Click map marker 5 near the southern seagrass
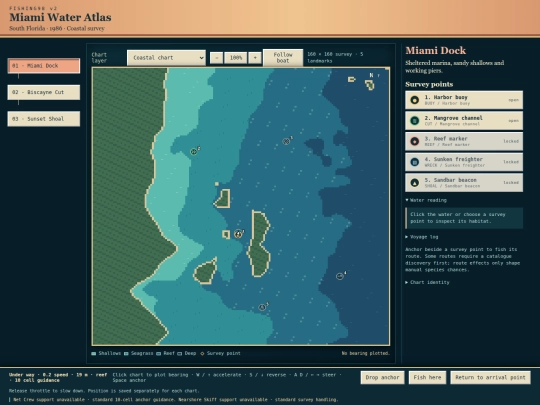The height and width of the screenshot is (405, 540). (262, 307)
